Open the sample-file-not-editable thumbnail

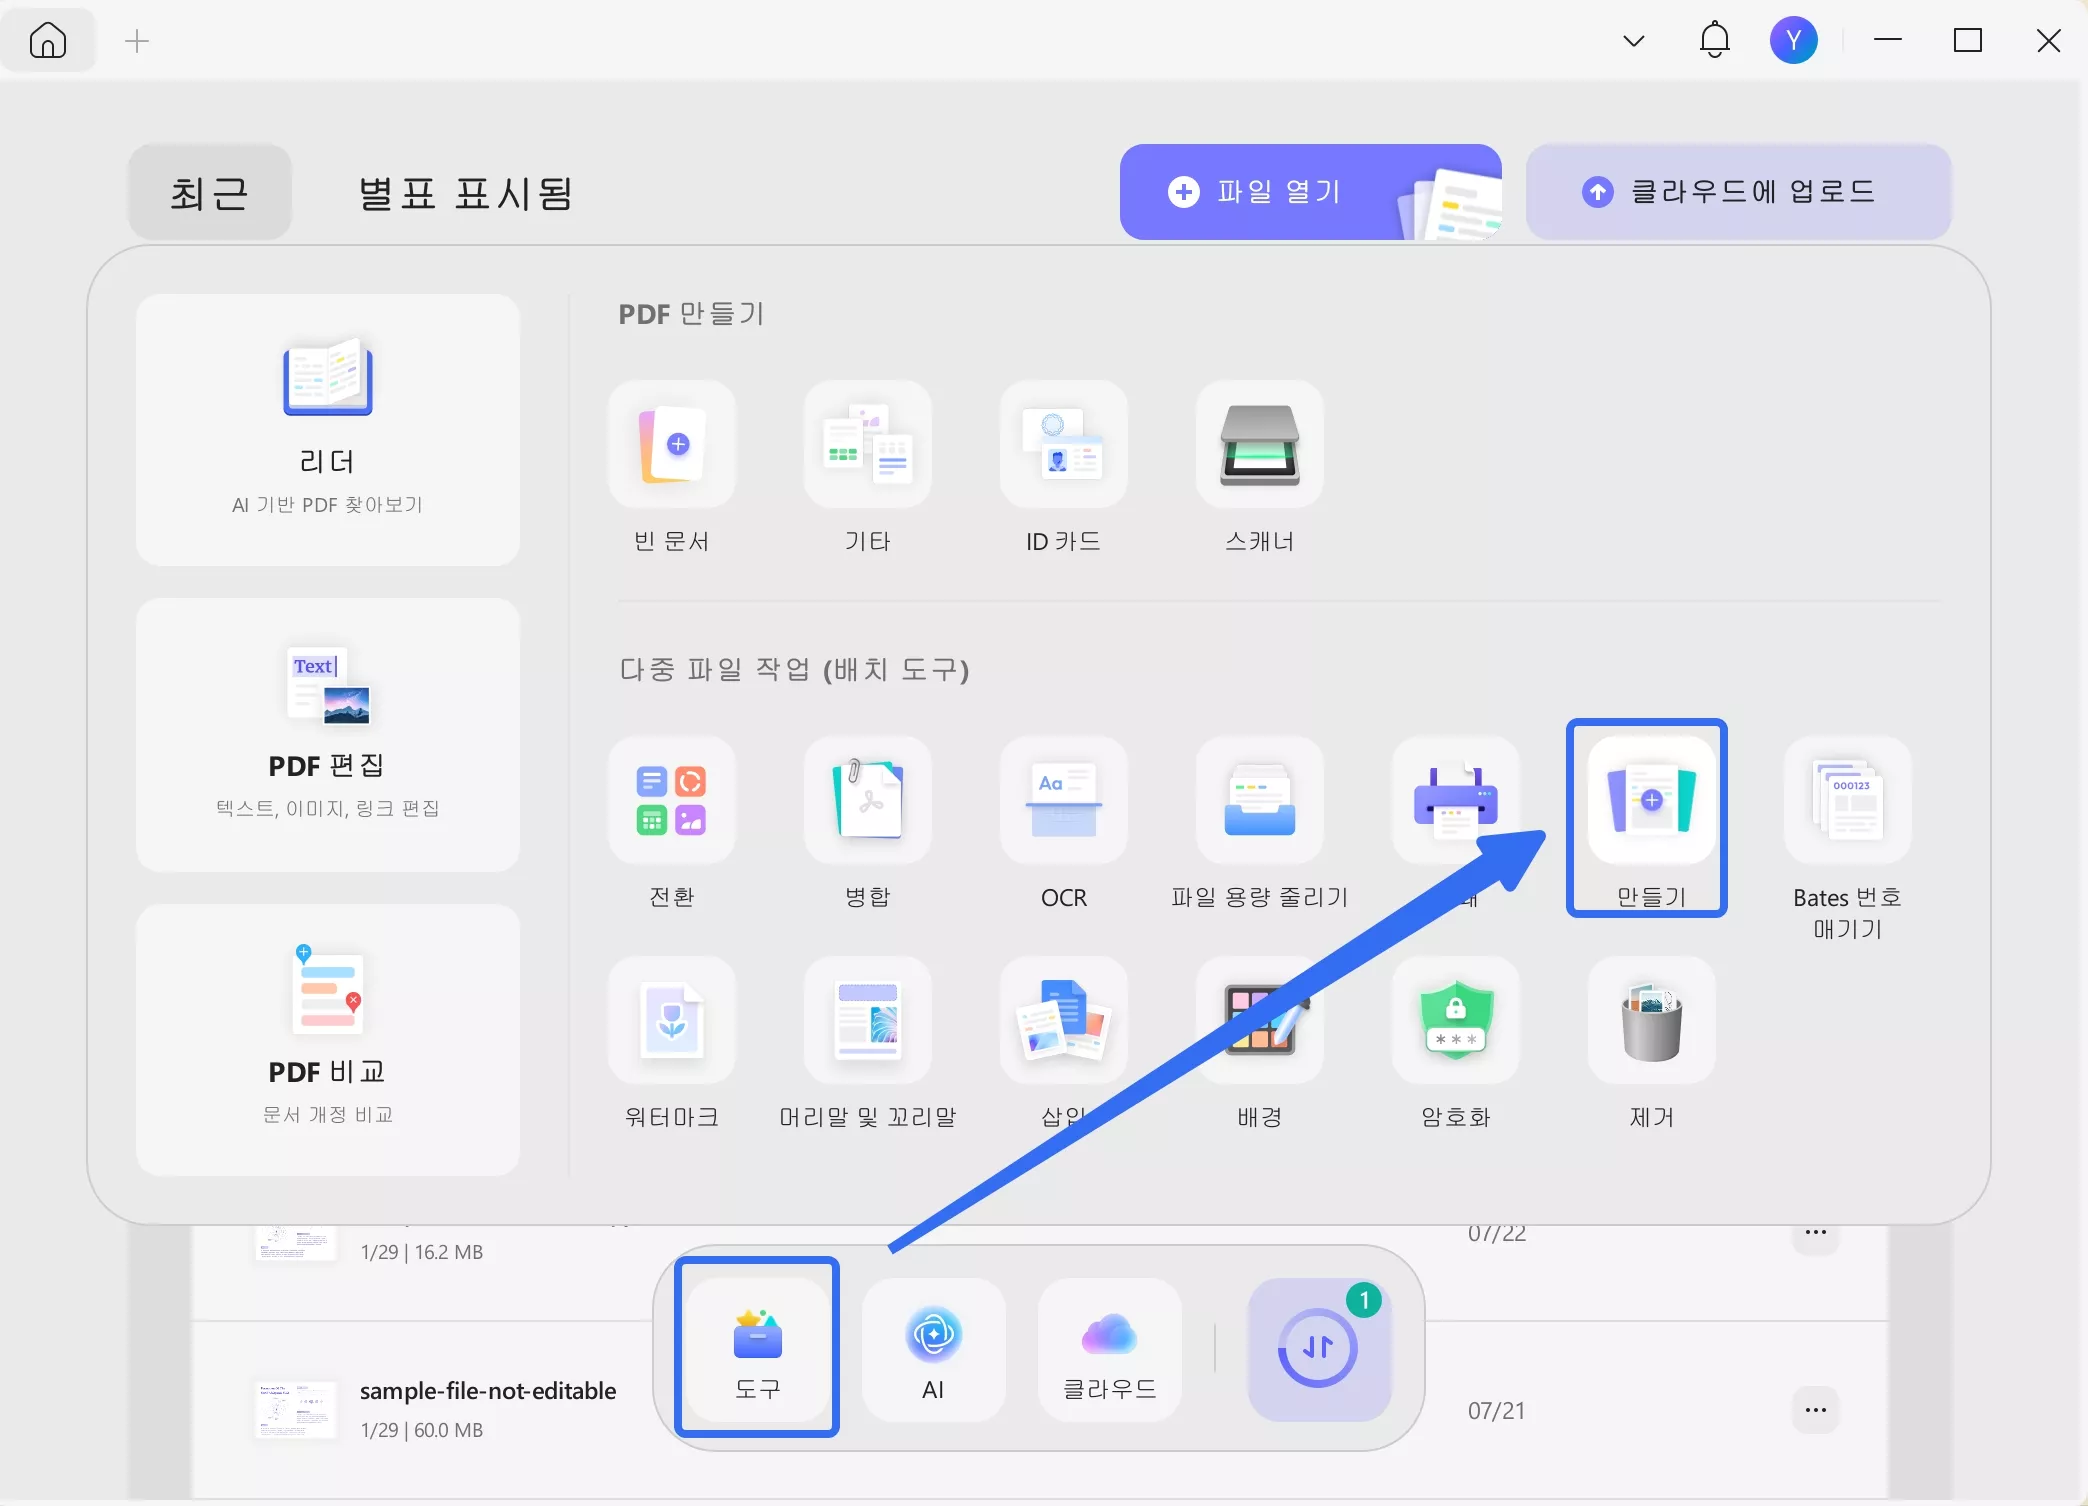[296, 1409]
